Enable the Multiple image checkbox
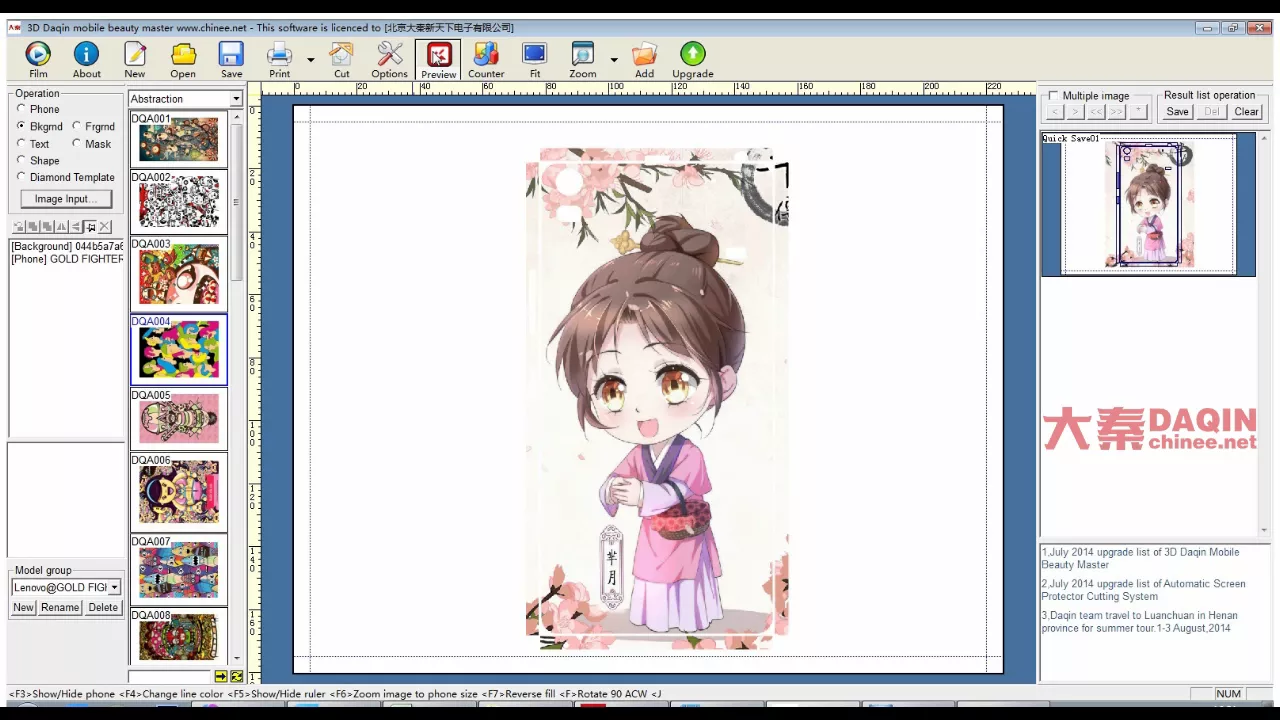Screen dimensions: 1280x720 click(1053, 96)
